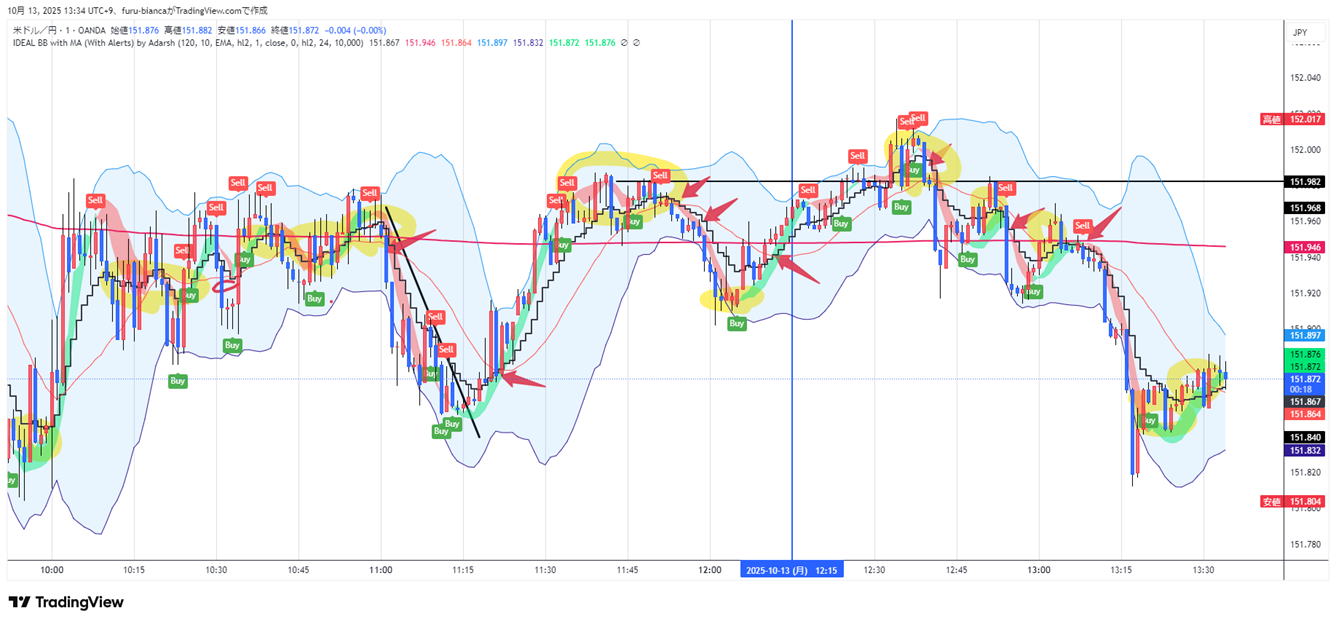Open the JPY currency selector

click(1300, 32)
